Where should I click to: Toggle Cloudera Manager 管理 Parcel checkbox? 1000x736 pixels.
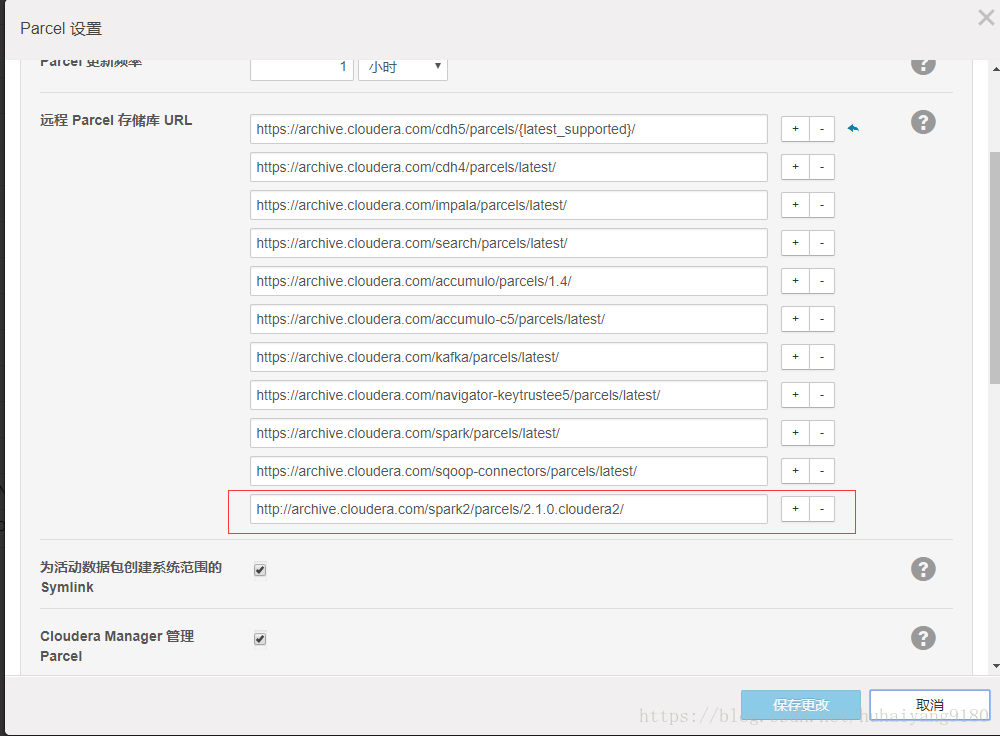(260, 638)
